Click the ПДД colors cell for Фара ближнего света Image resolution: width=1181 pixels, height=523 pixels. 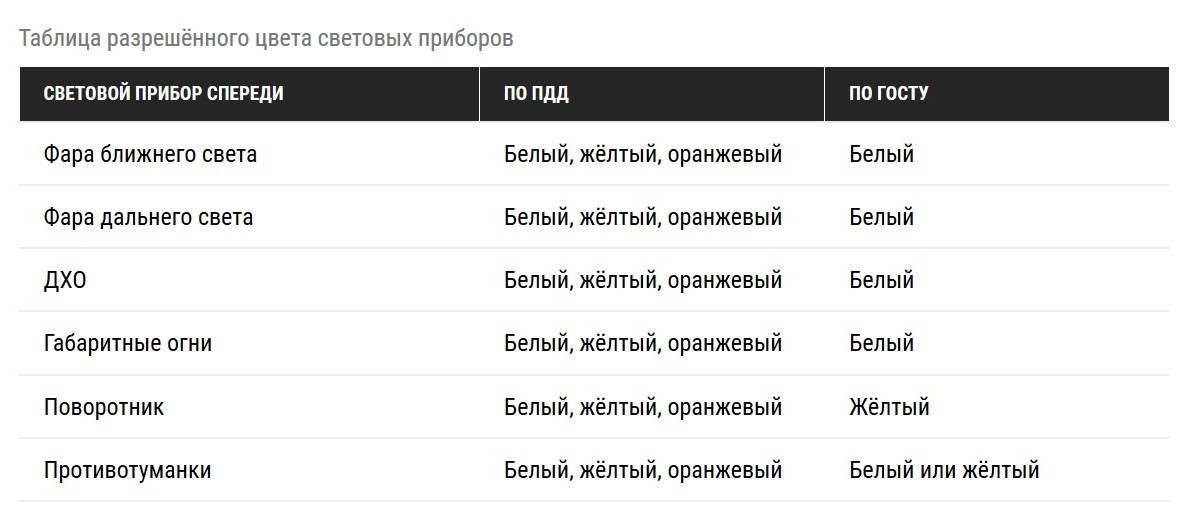(643, 155)
